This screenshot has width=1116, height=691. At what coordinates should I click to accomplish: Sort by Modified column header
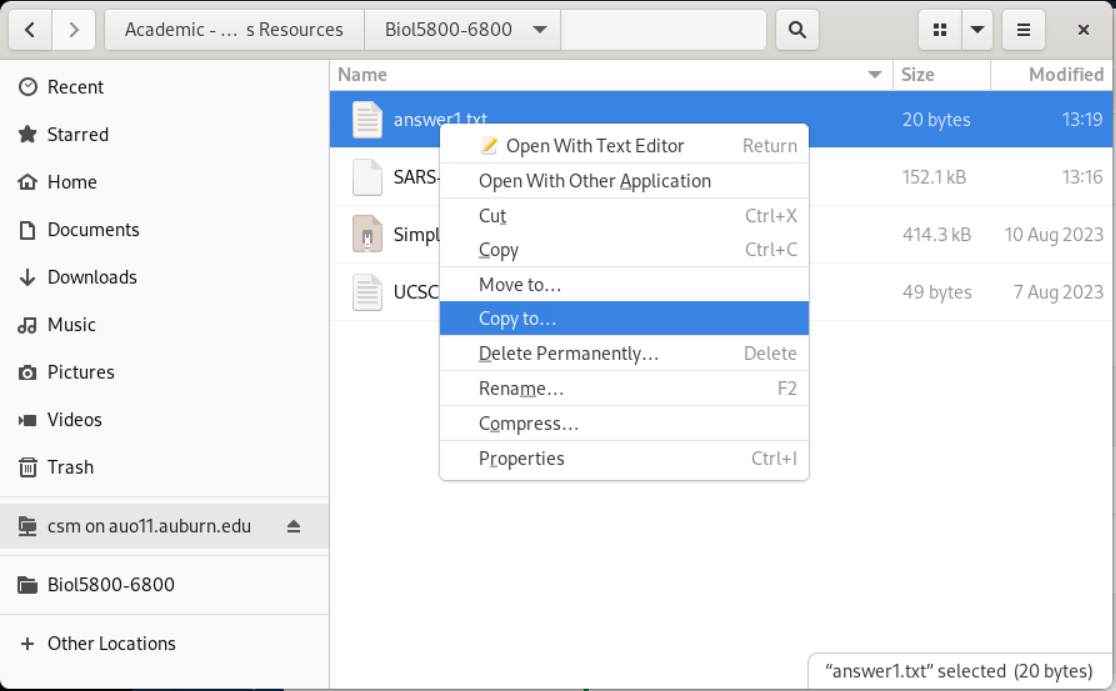tap(1052, 75)
